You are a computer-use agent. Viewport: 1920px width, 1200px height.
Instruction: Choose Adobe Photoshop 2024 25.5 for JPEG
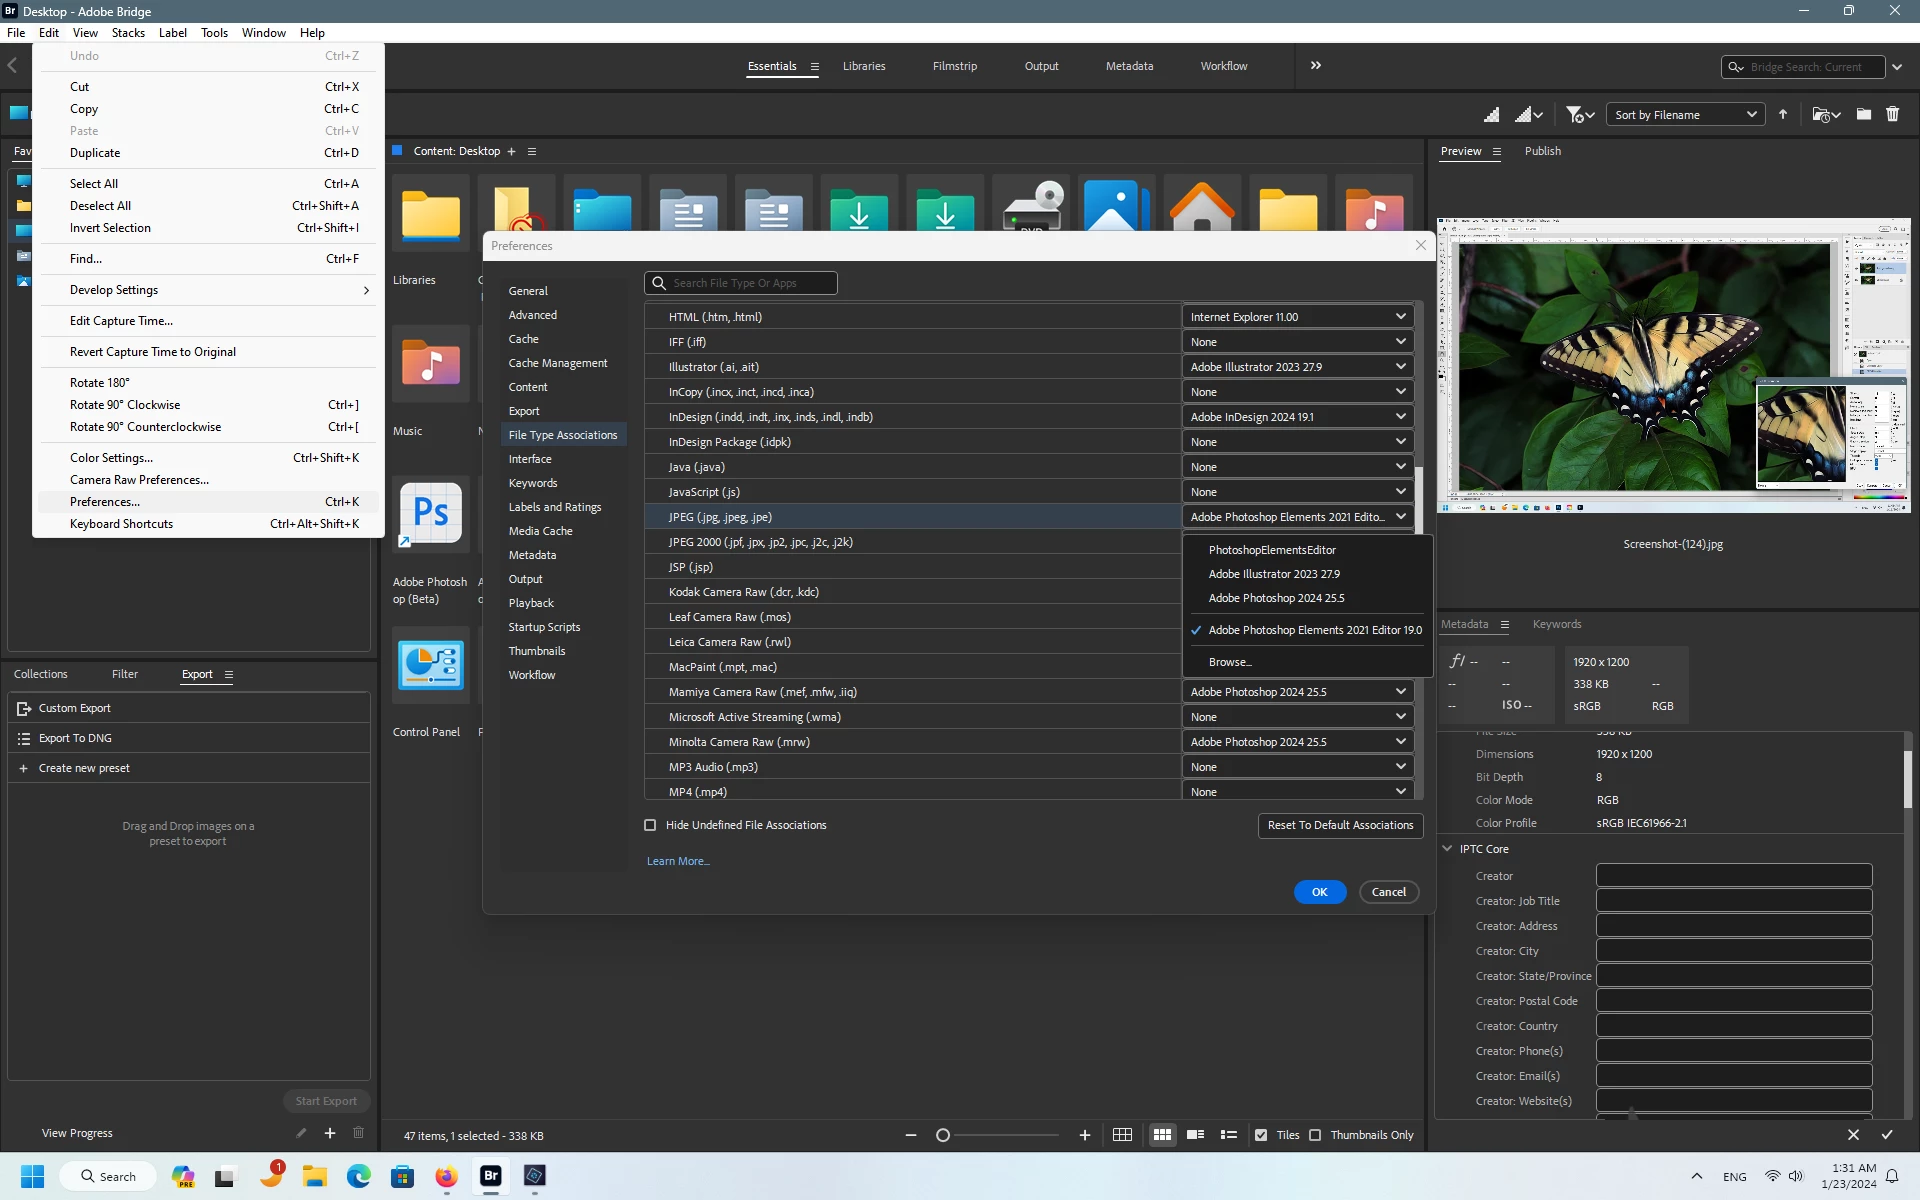[x=1276, y=598]
